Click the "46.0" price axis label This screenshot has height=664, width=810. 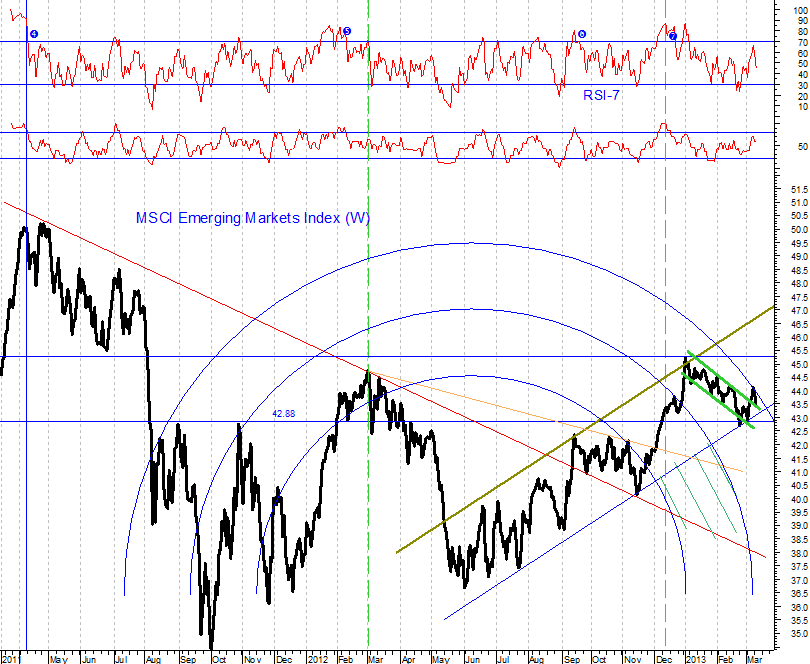[799, 337]
